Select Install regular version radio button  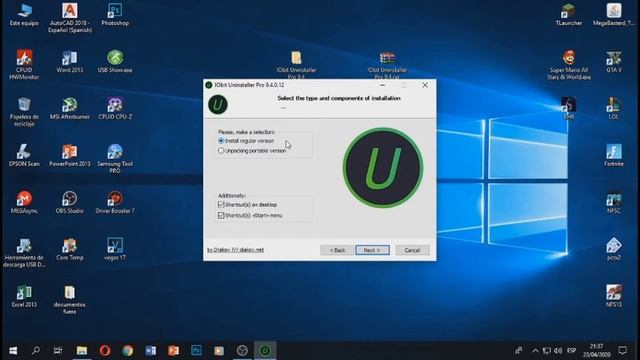pyautogui.click(x=247, y=141)
